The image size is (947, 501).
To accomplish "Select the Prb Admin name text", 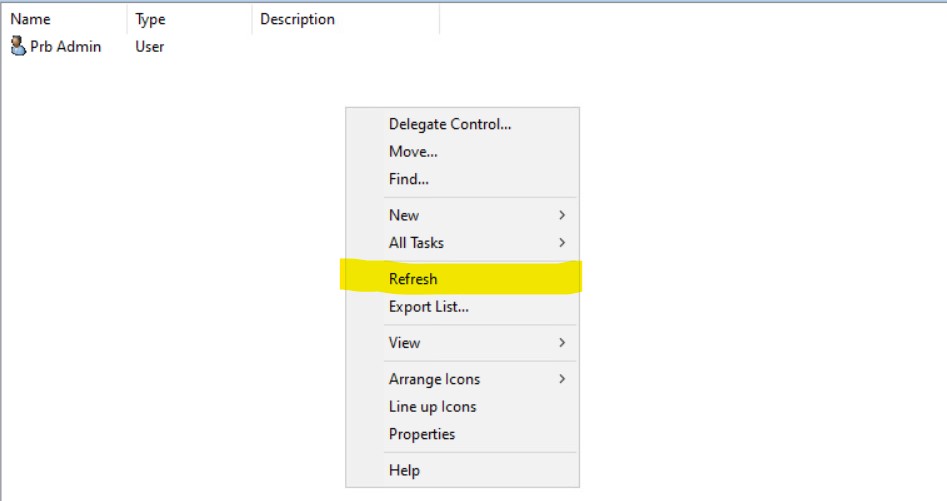I will click(x=66, y=46).
